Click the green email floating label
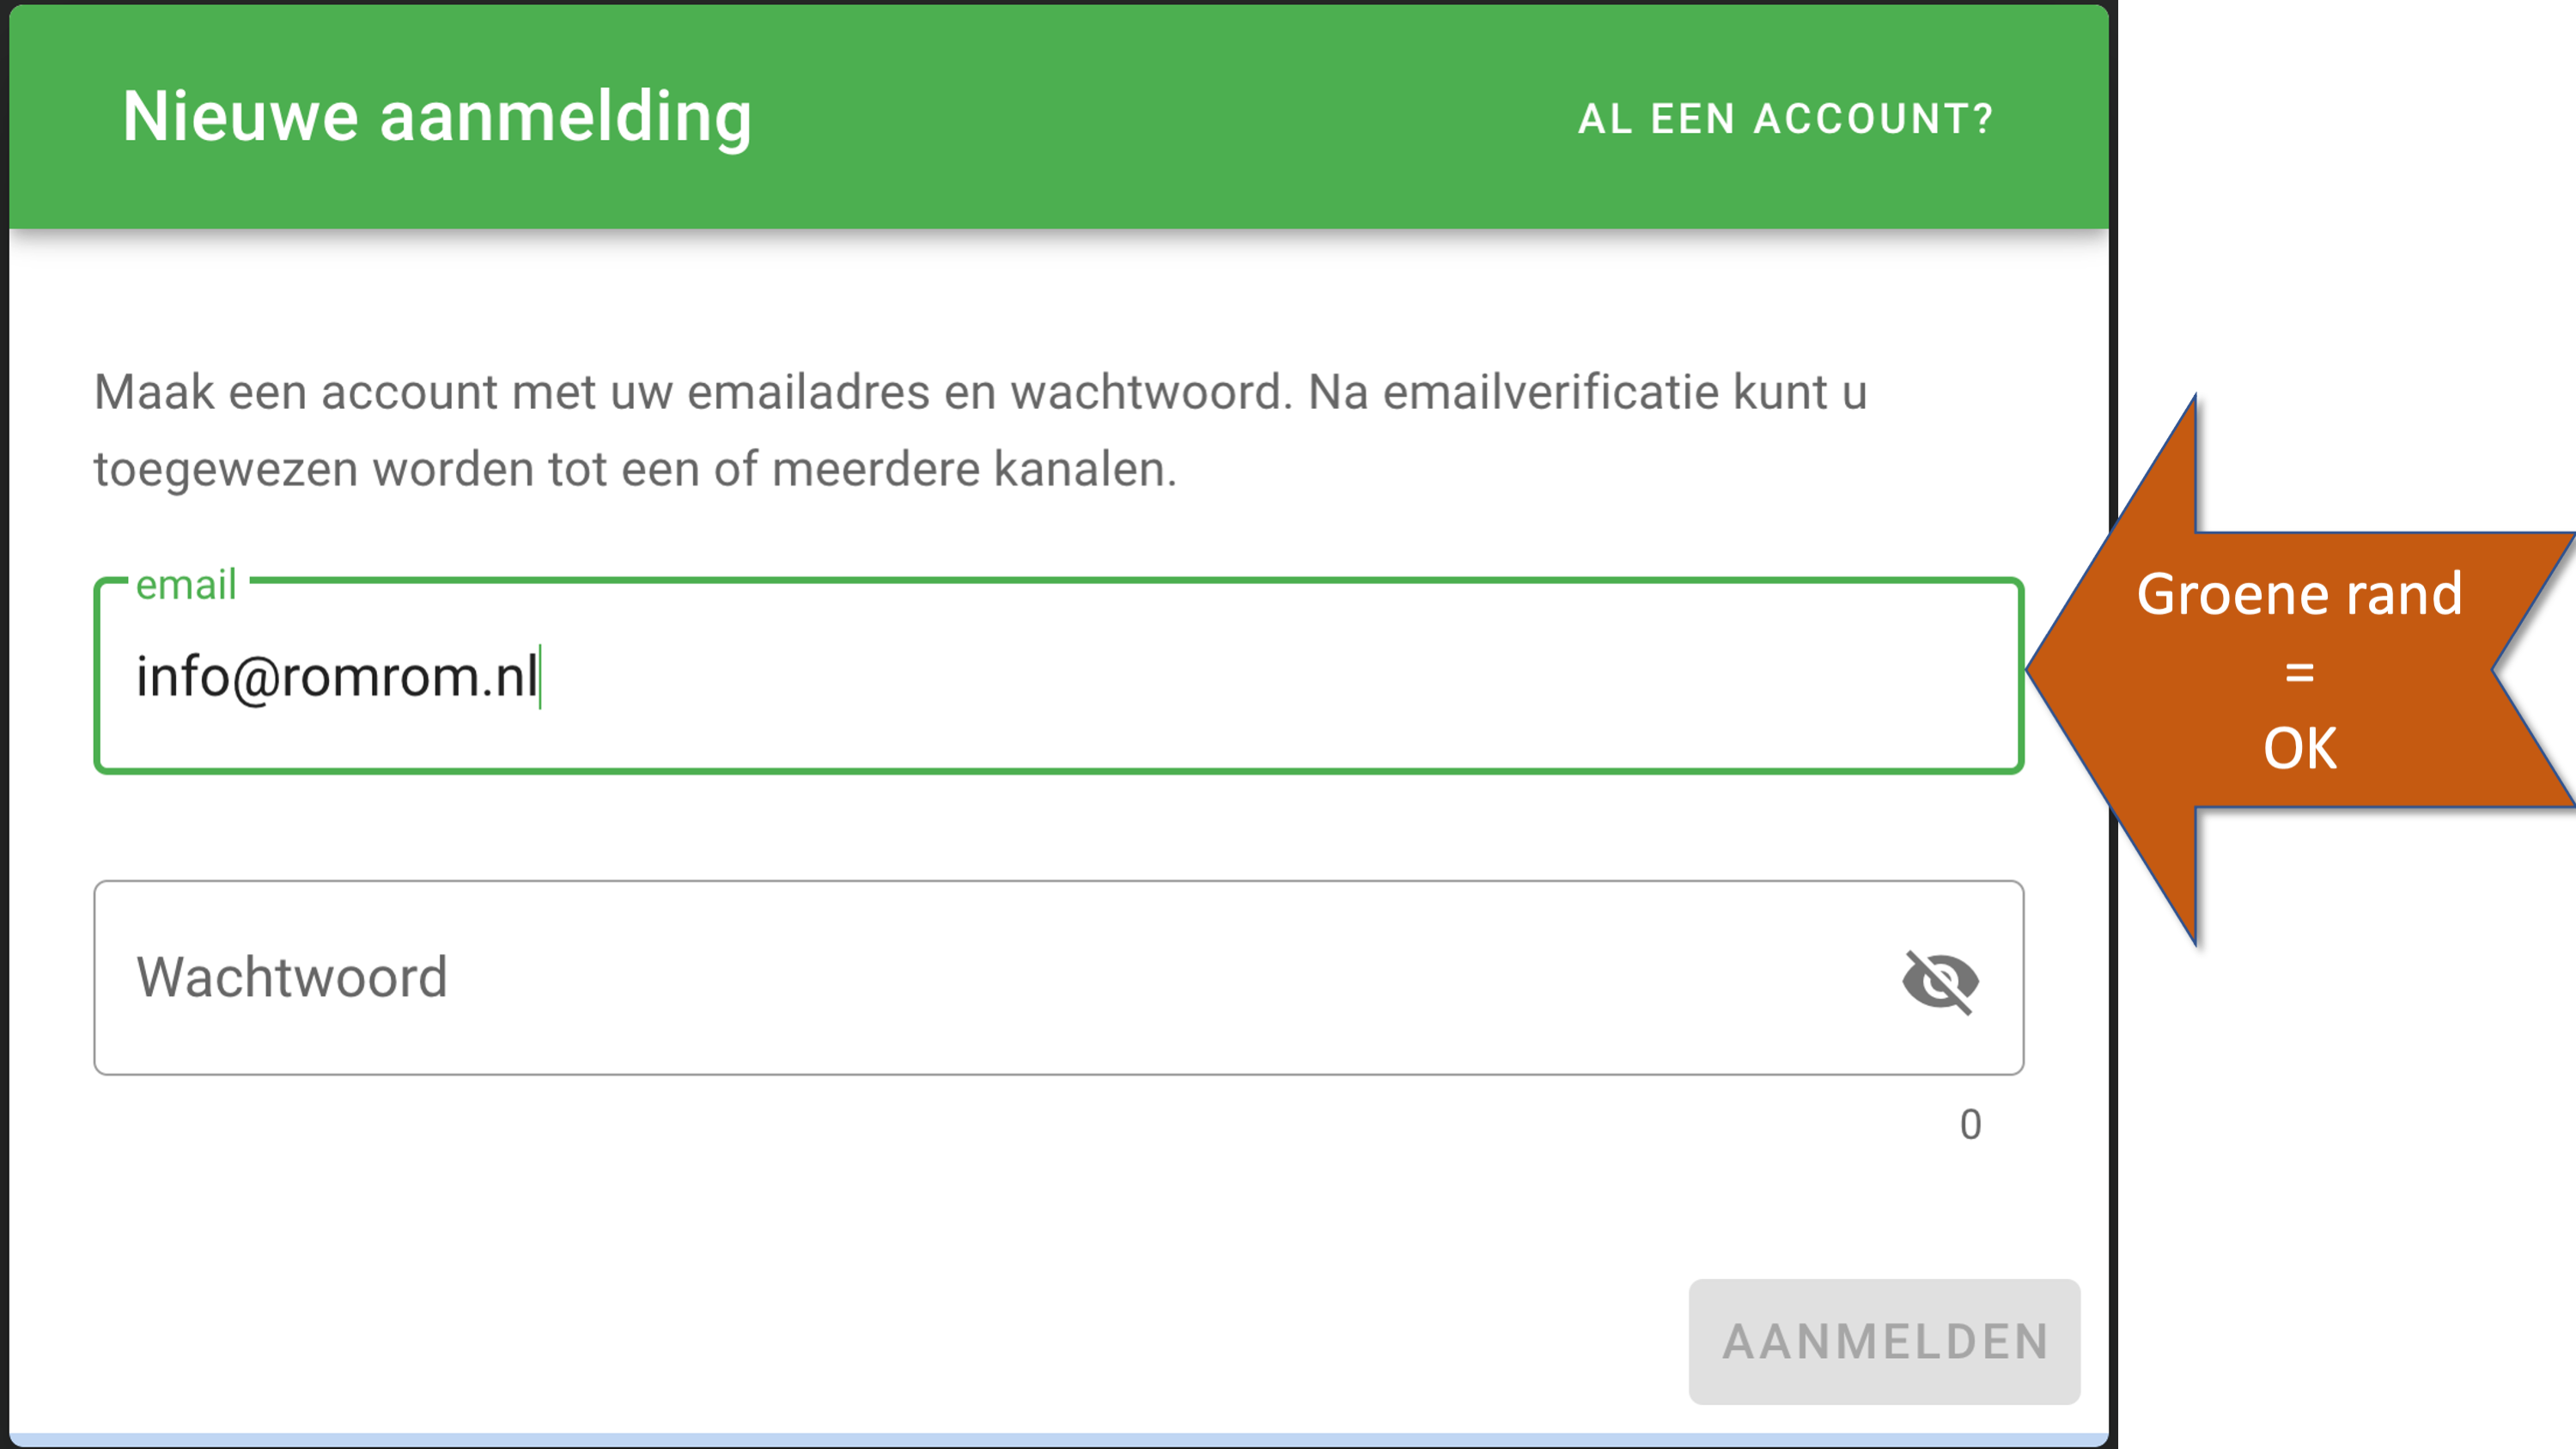The width and height of the screenshot is (2576, 1449). pos(186,584)
